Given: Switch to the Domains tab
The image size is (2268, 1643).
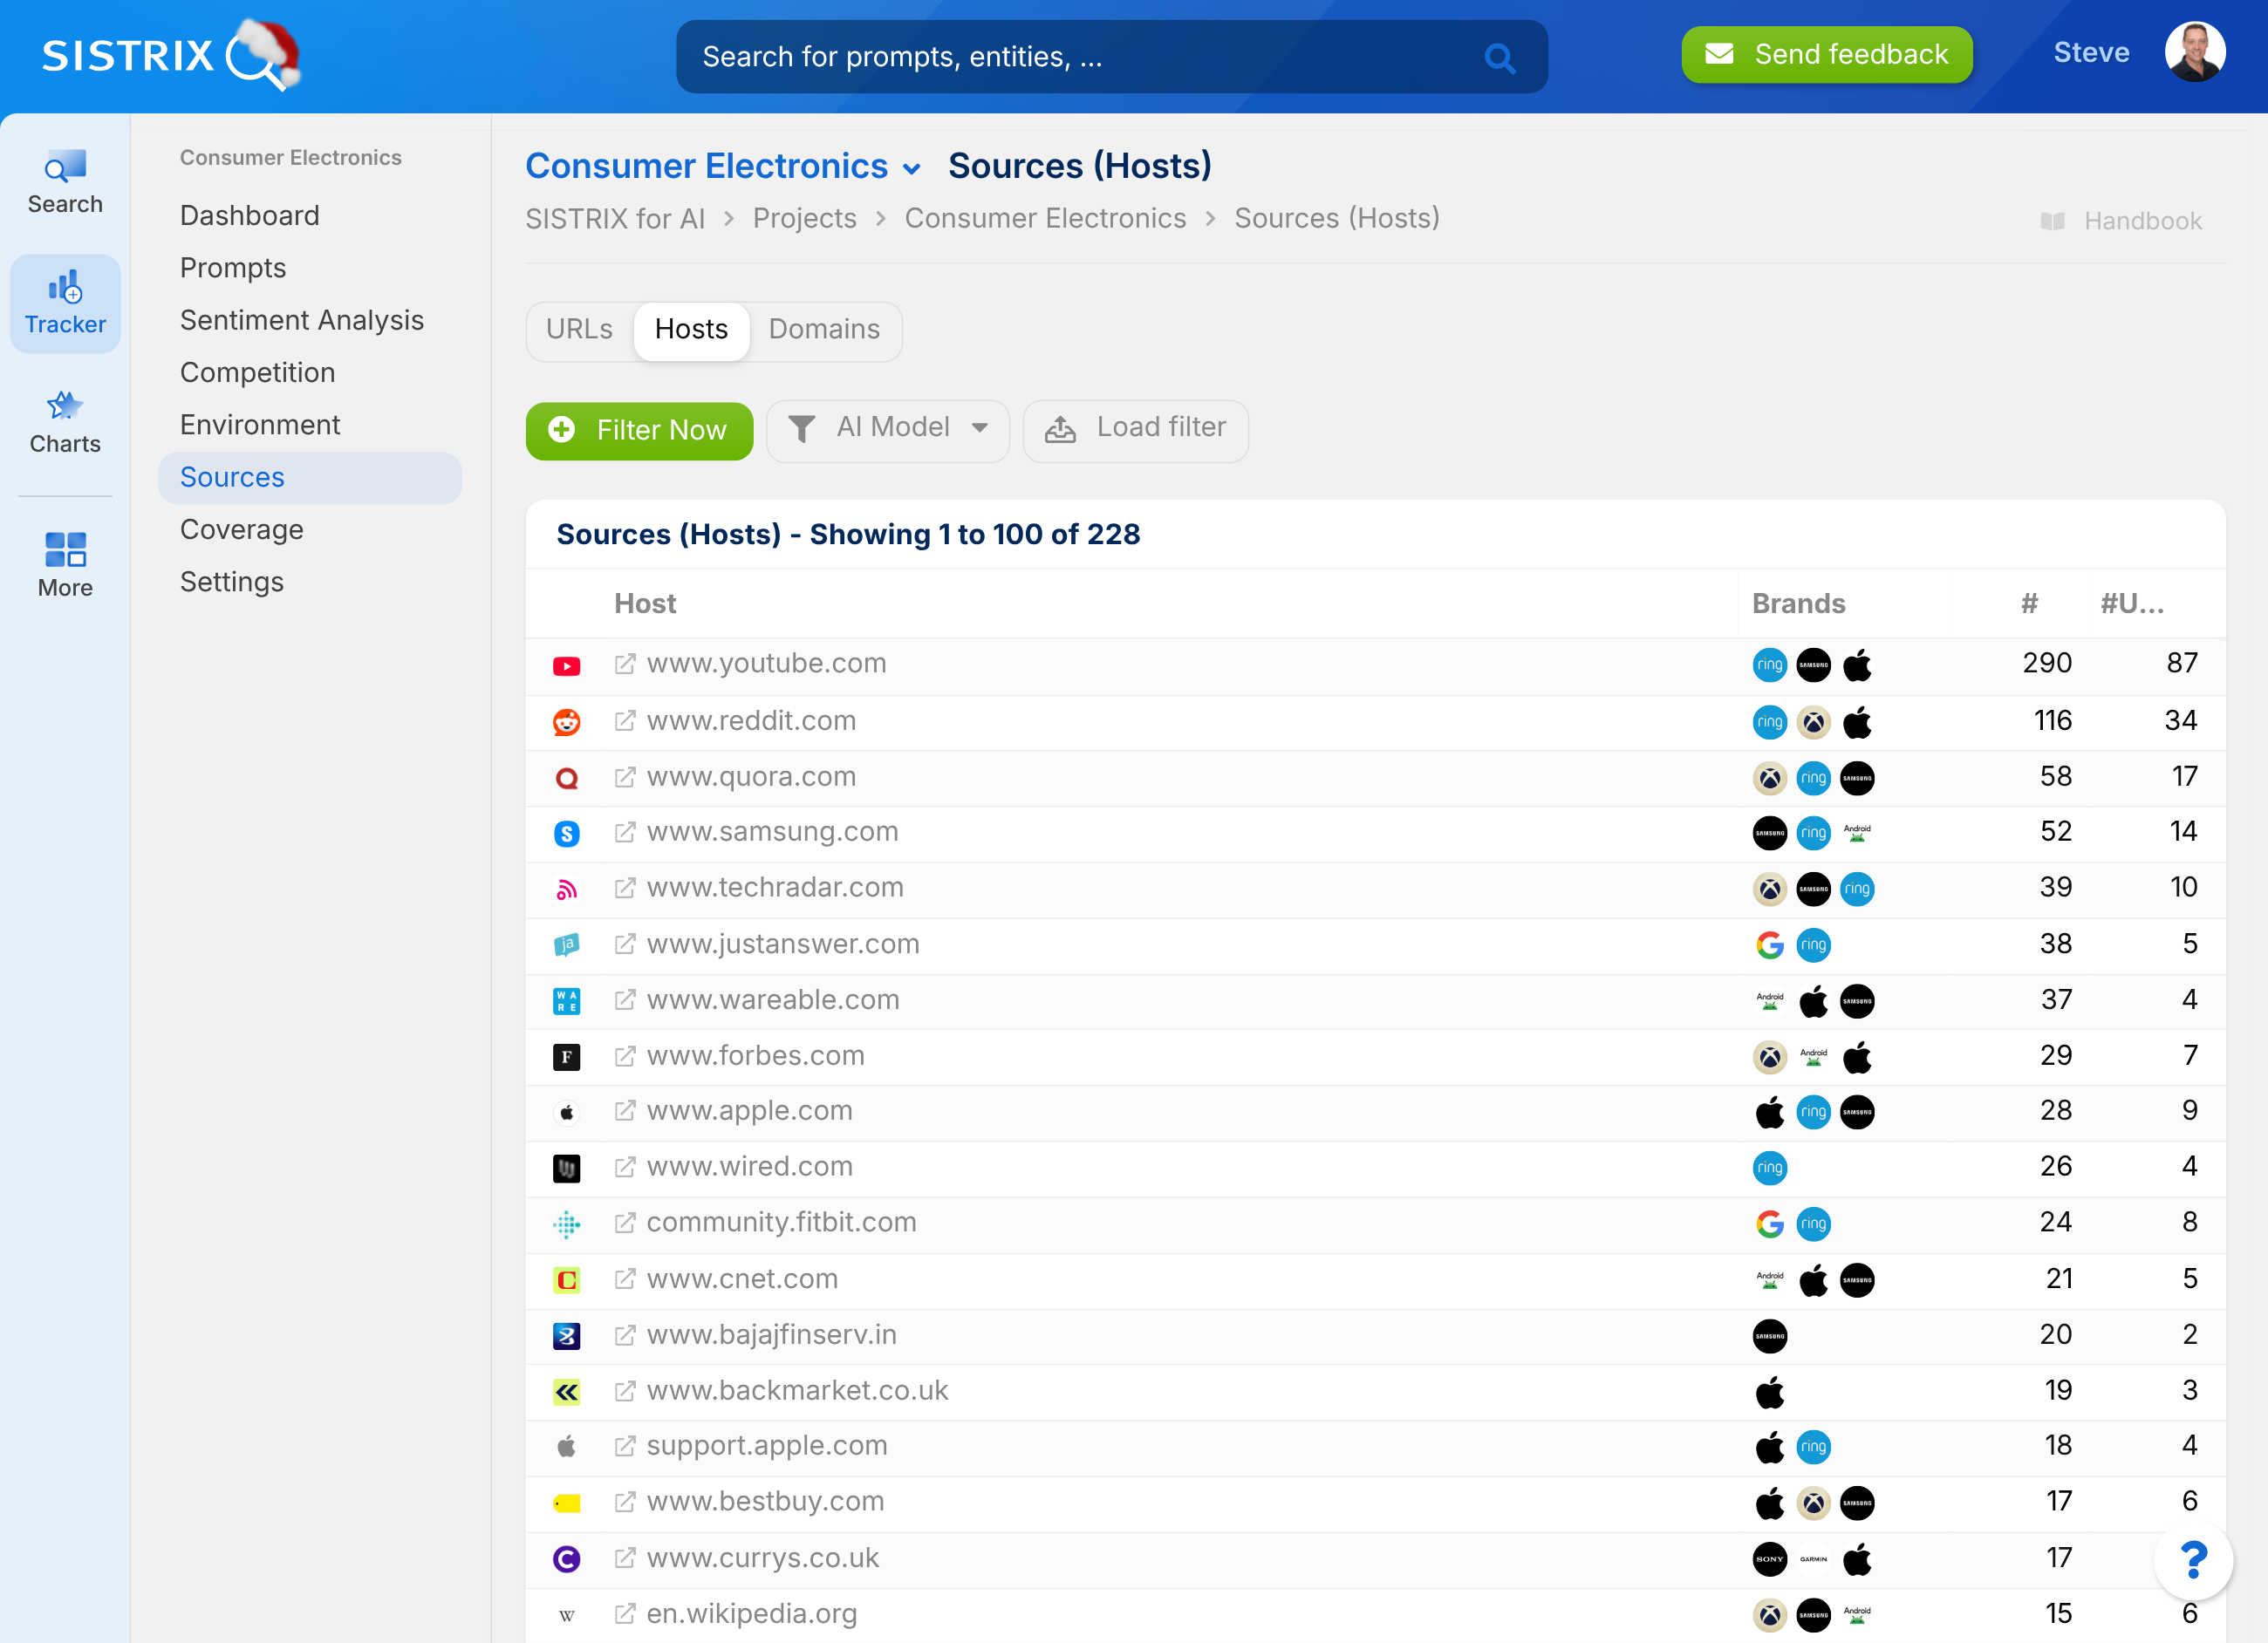Looking at the screenshot, I should pyautogui.click(x=824, y=329).
